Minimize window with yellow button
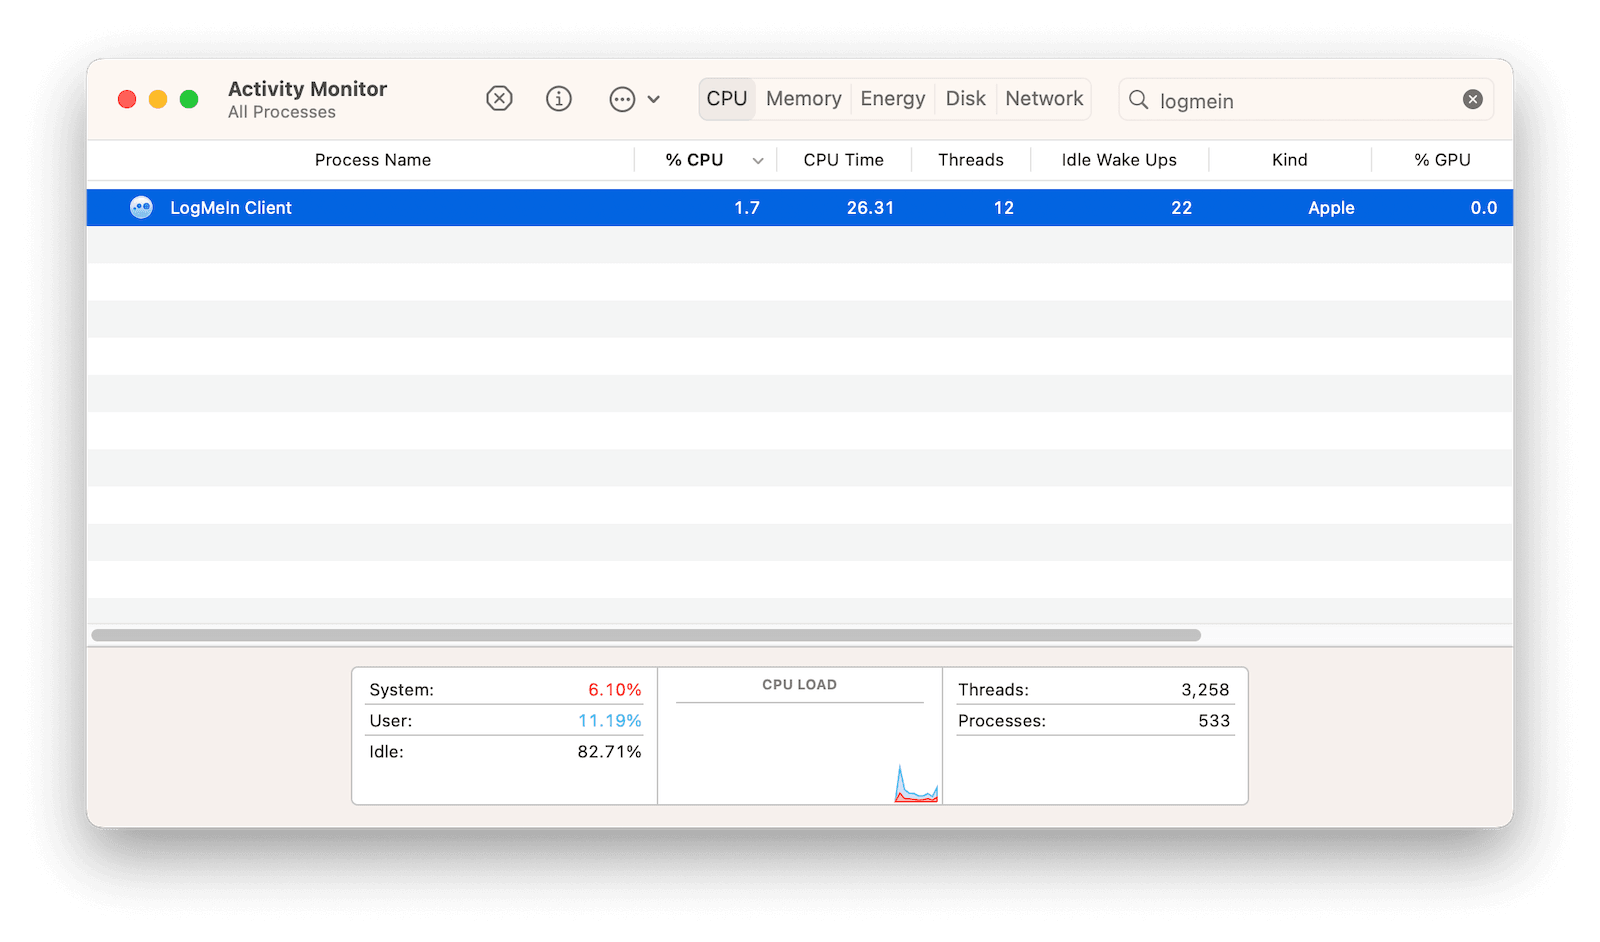Screen dimensions: 1600x942 (158, 99)
